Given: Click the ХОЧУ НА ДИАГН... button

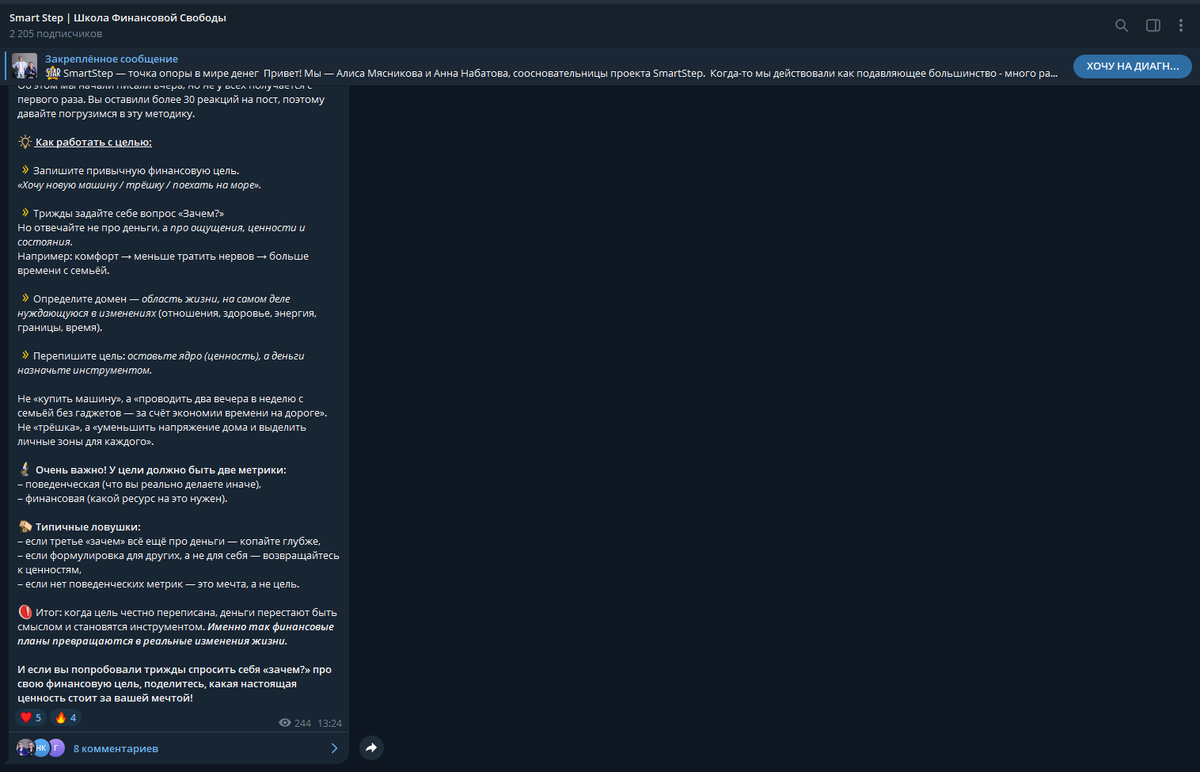Looking at the screenshot, I should (x=1132, y=66).
